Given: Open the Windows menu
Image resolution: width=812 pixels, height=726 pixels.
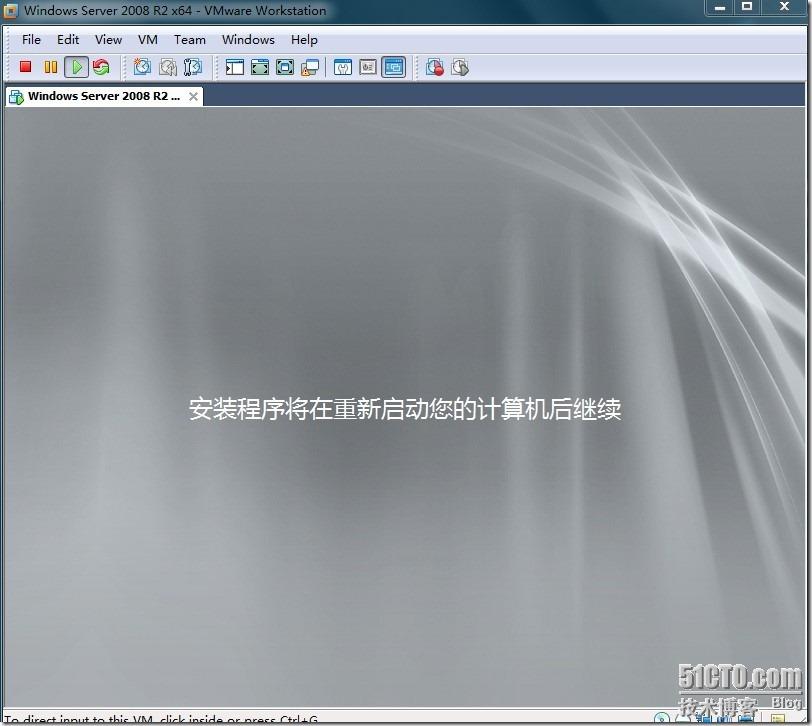Looking at the screenshot, I should point(248,40).
